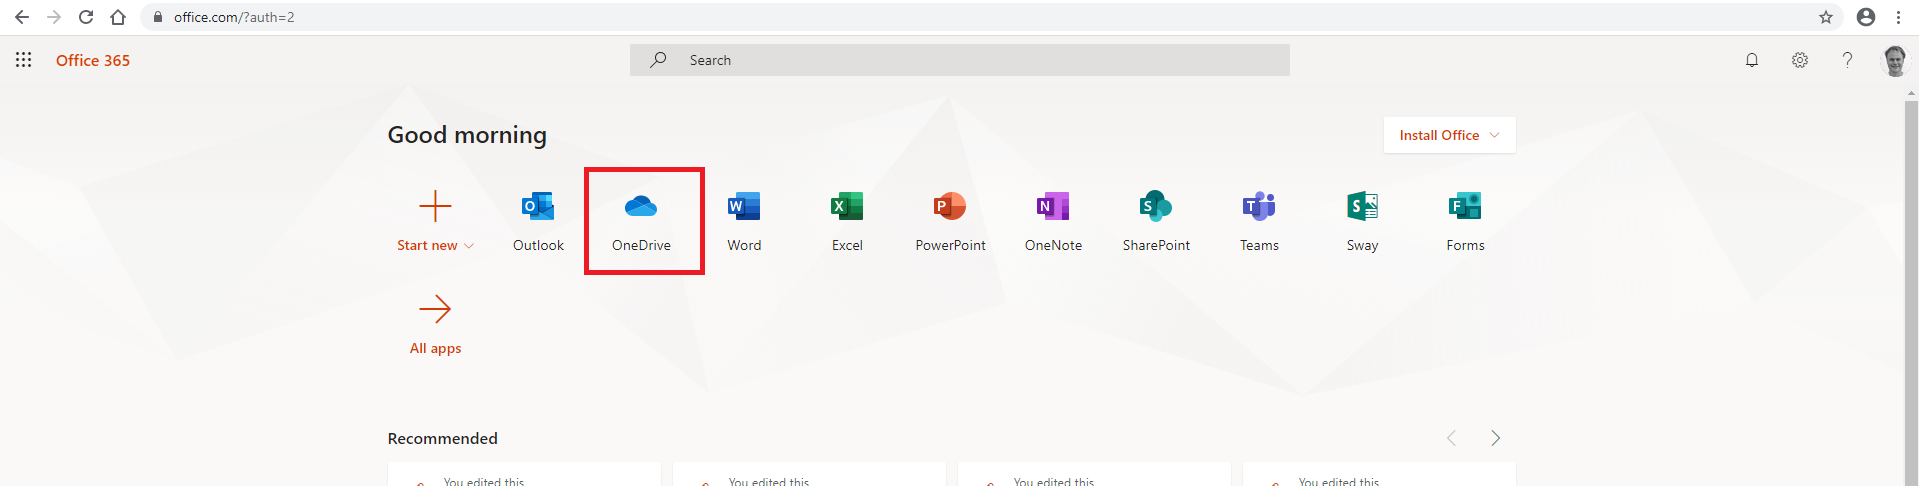This screenshot has width=1919, height=486.
Task: Go to the browser home page
Action: [x=118, y=17]
